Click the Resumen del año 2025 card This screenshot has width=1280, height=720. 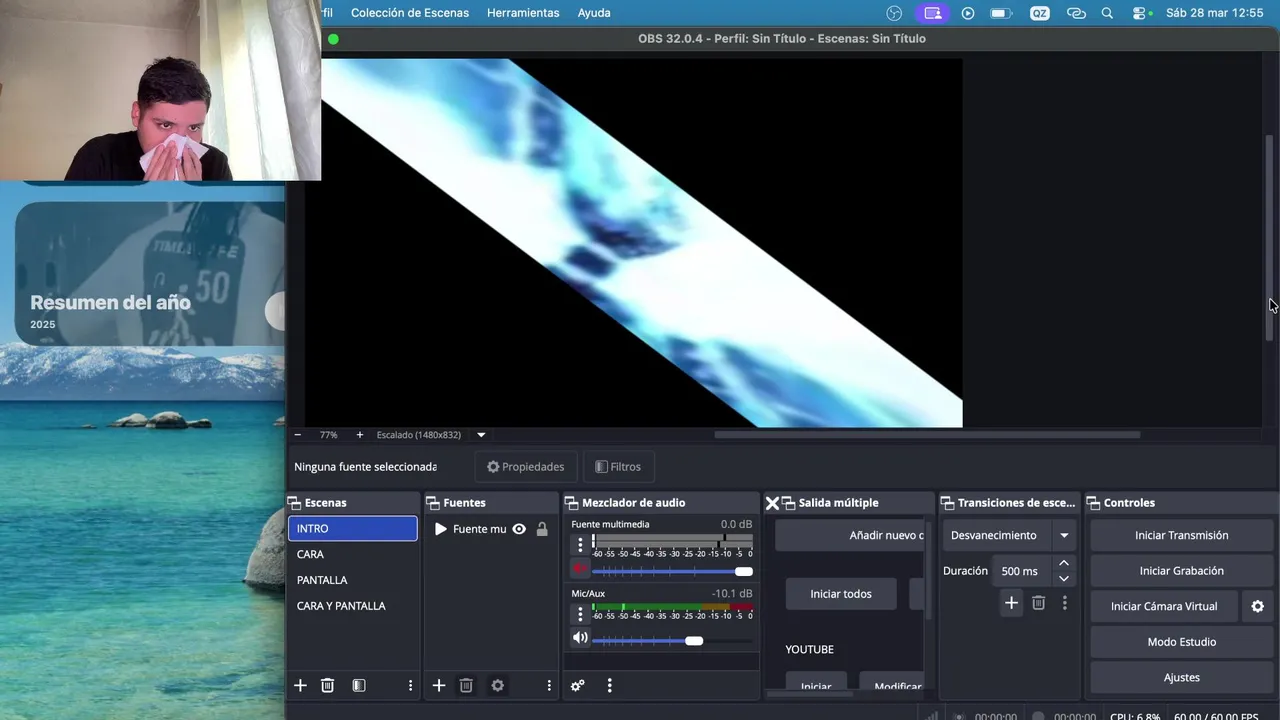point(150,274)
